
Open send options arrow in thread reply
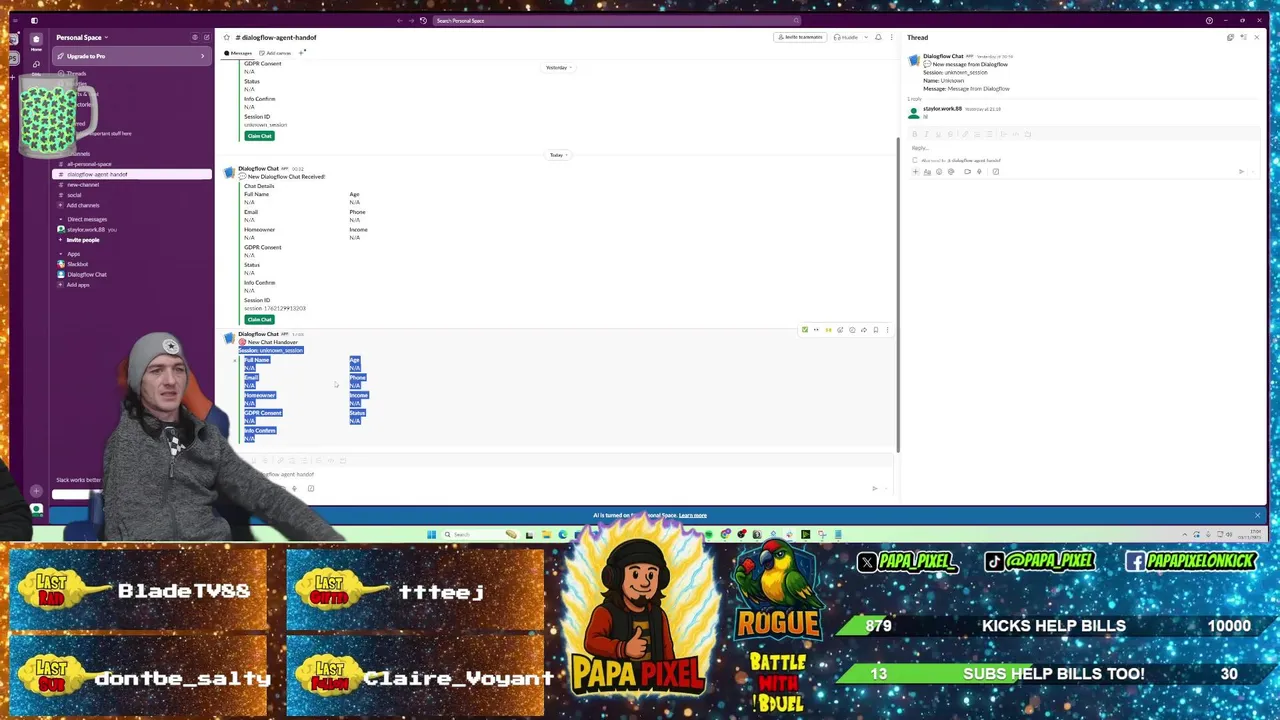point(1254,172)
